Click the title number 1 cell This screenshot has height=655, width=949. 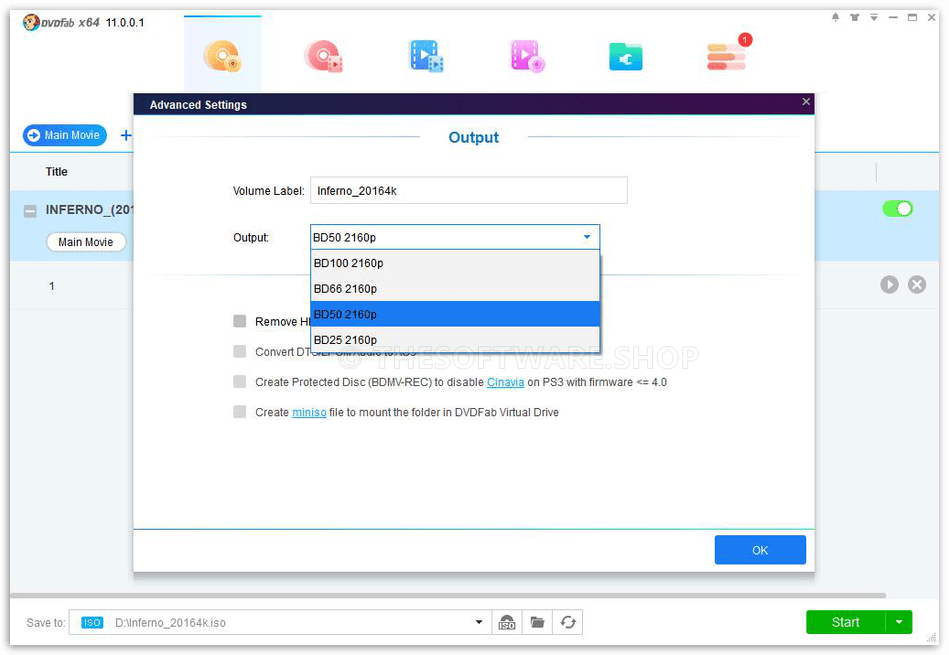point(51,286)
